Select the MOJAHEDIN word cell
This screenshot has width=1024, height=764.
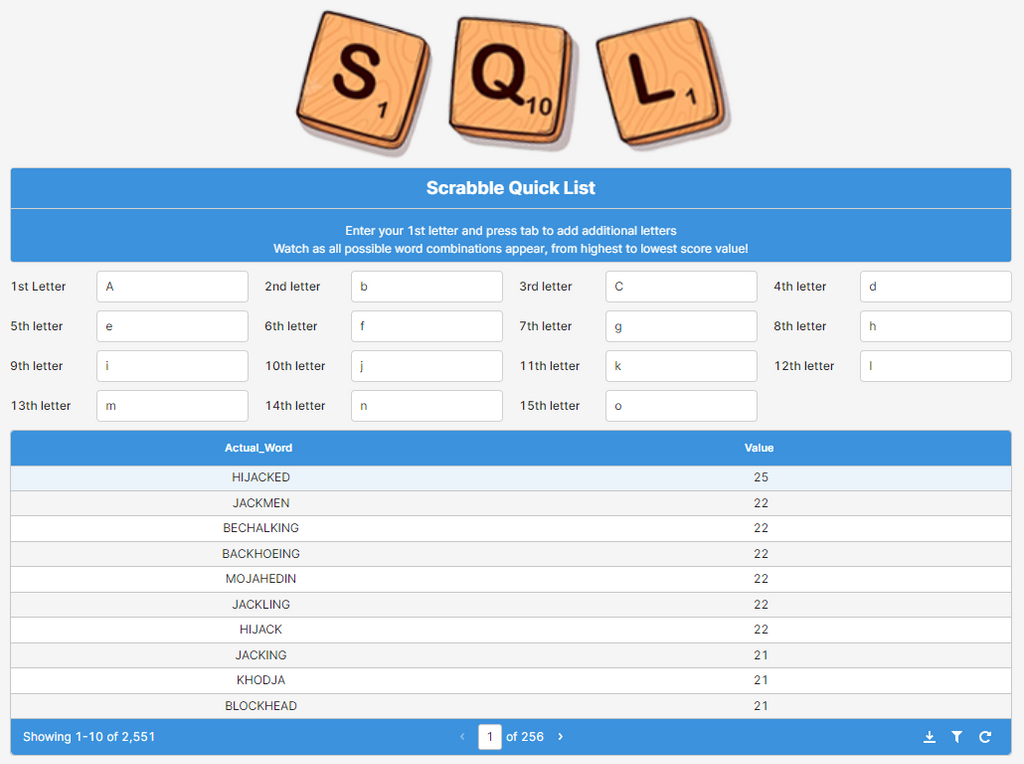(261, 579)
